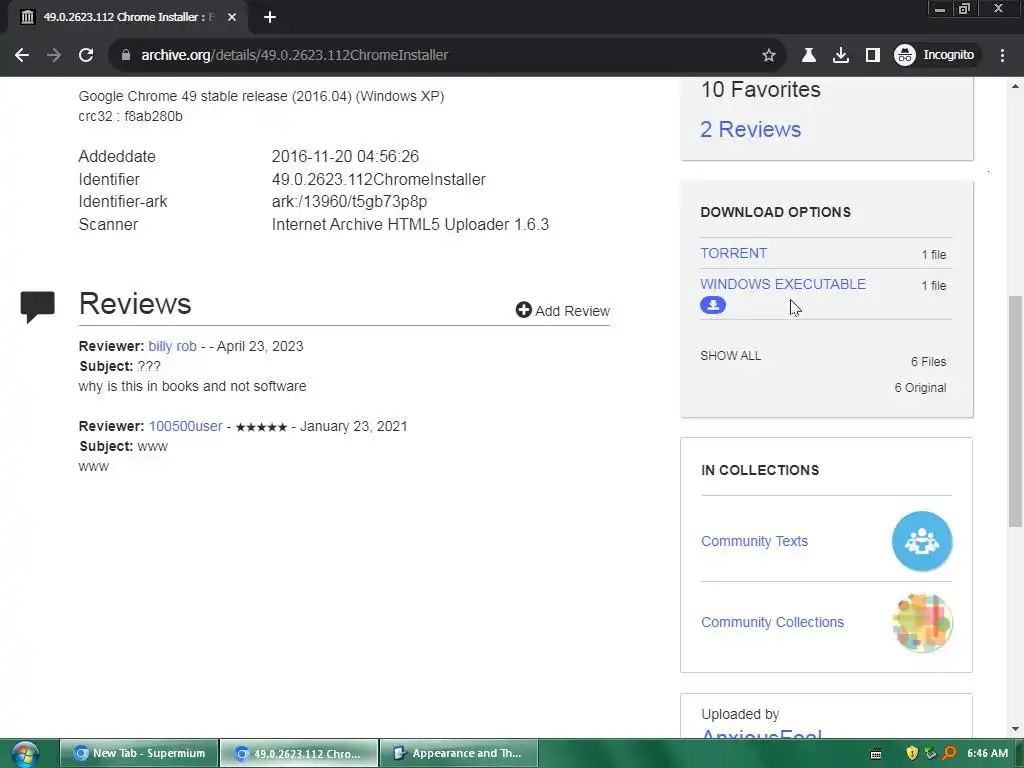Click the scrollbar down arrow
The width and height of the screenshot is (1024, 768).
click(x=1015, y=729)
